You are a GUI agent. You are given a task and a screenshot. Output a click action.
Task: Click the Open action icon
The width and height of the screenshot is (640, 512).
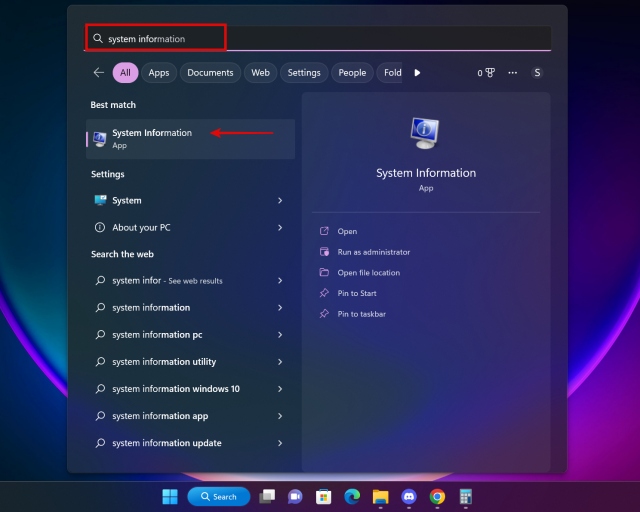pyautogui.click(x=324, y=231)
